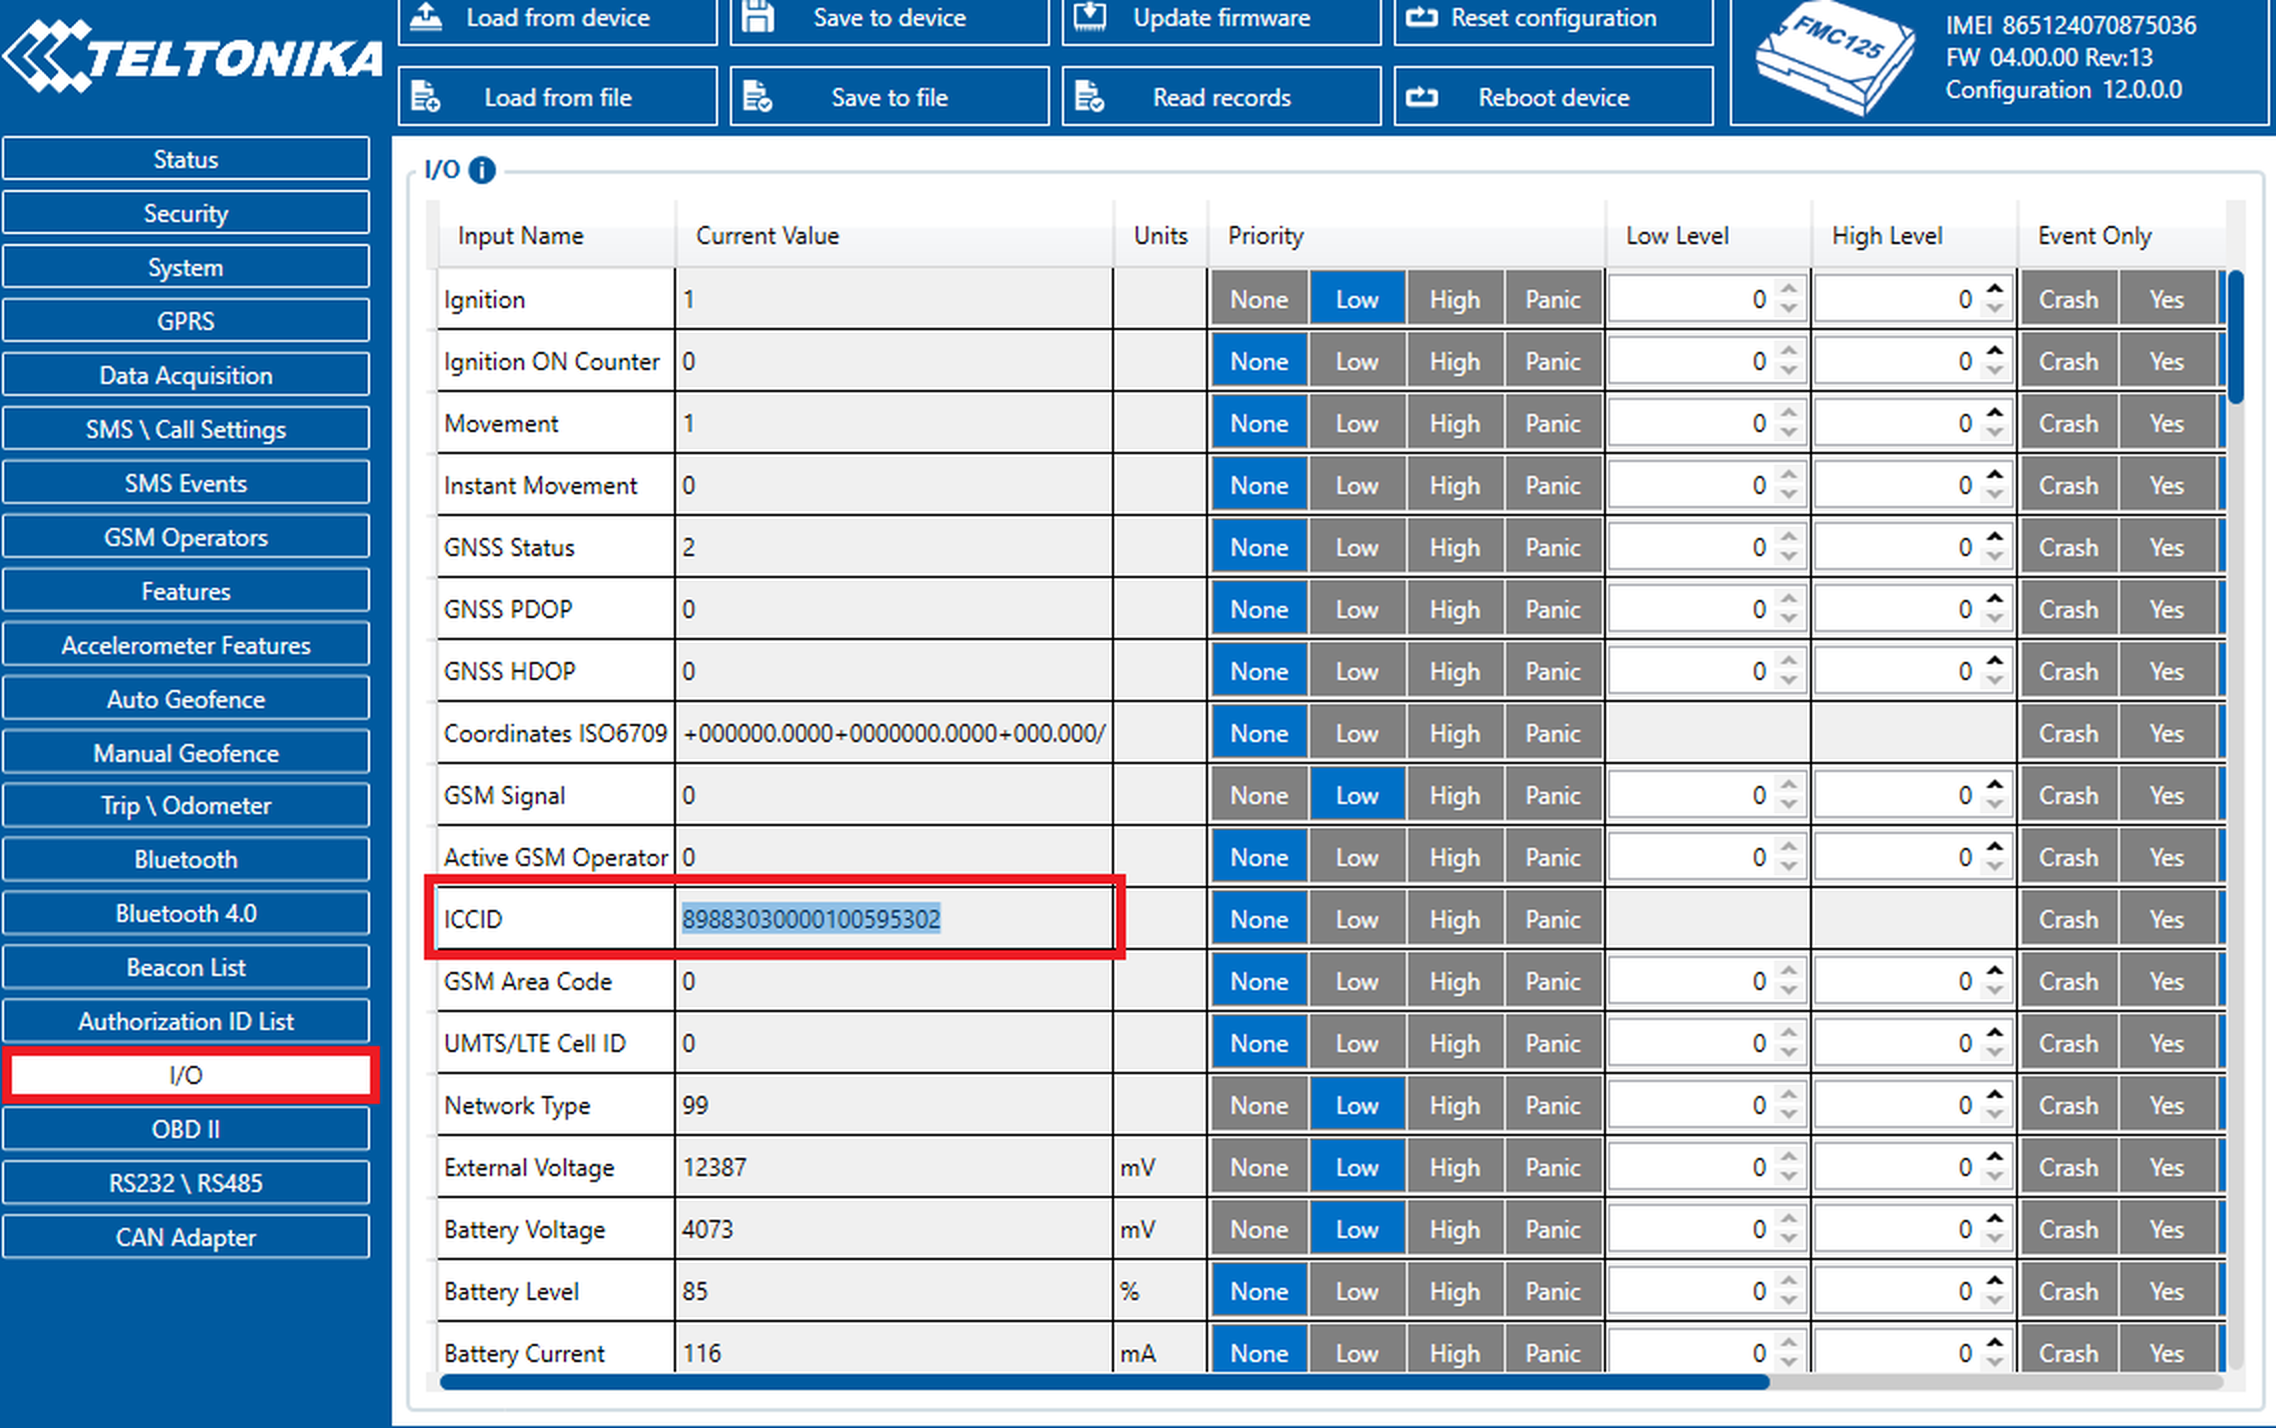The height and width of the screenshot is (1428, 2276).
Task: Set GNSS Status priority to Low
Action: 1357,547
